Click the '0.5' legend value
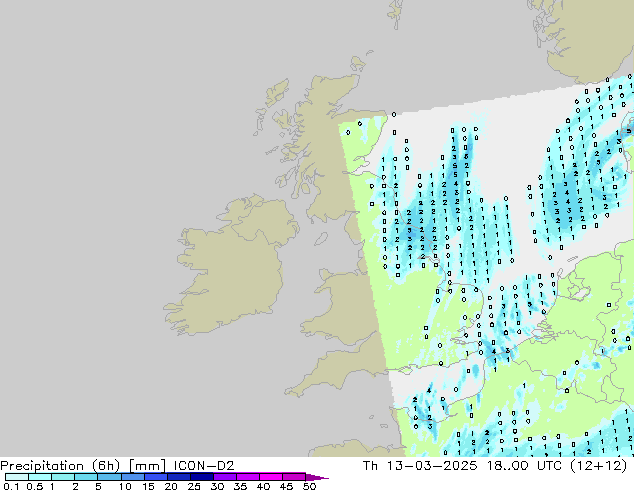This screenshot has height=490, width=634. (35, 486)
